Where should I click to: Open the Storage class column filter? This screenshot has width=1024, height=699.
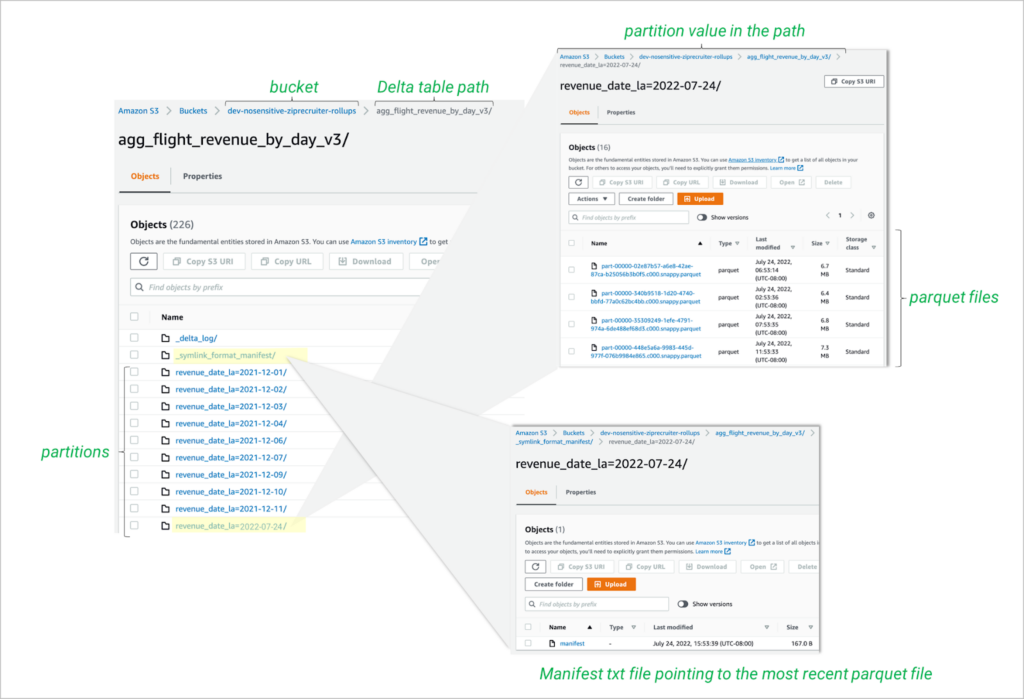pyautogui.click(x=875, y=246)
